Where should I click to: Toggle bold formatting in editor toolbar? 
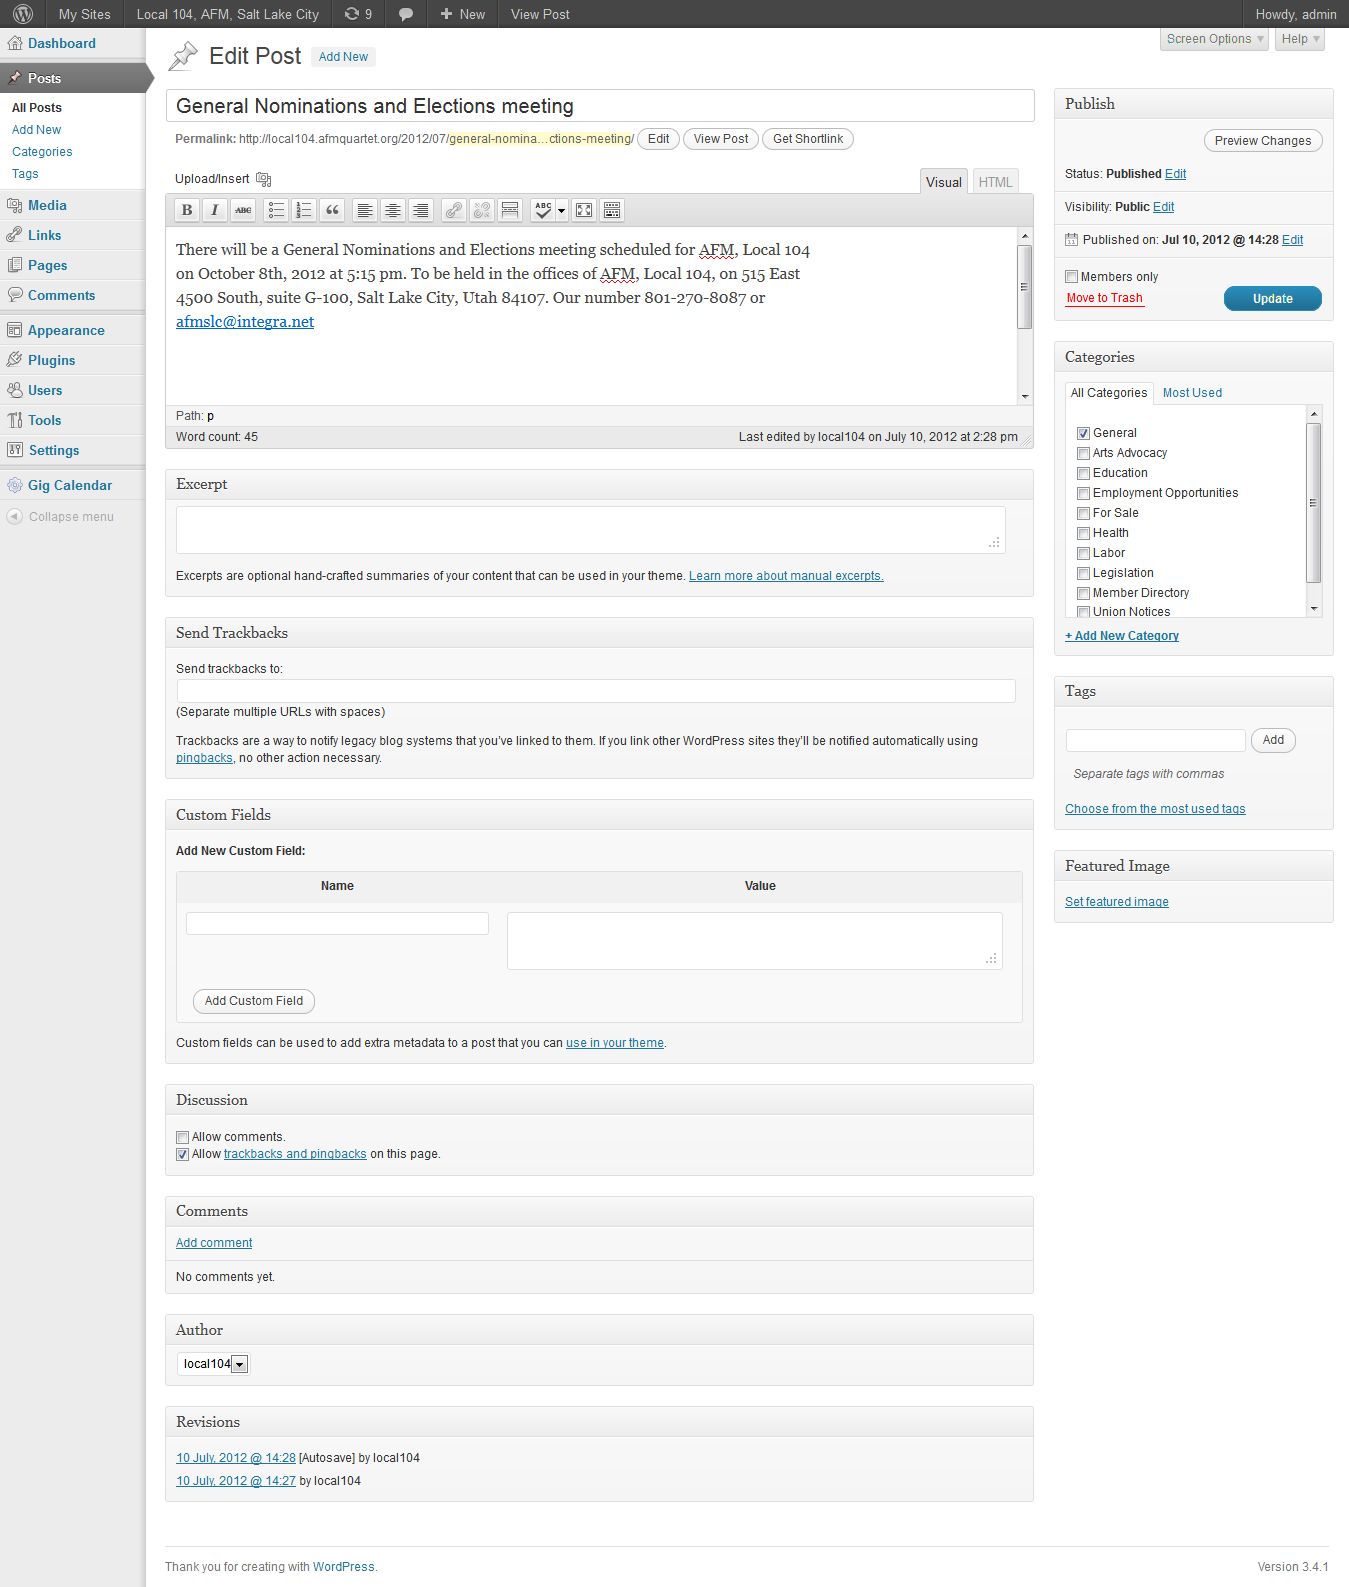pos(187,210)
